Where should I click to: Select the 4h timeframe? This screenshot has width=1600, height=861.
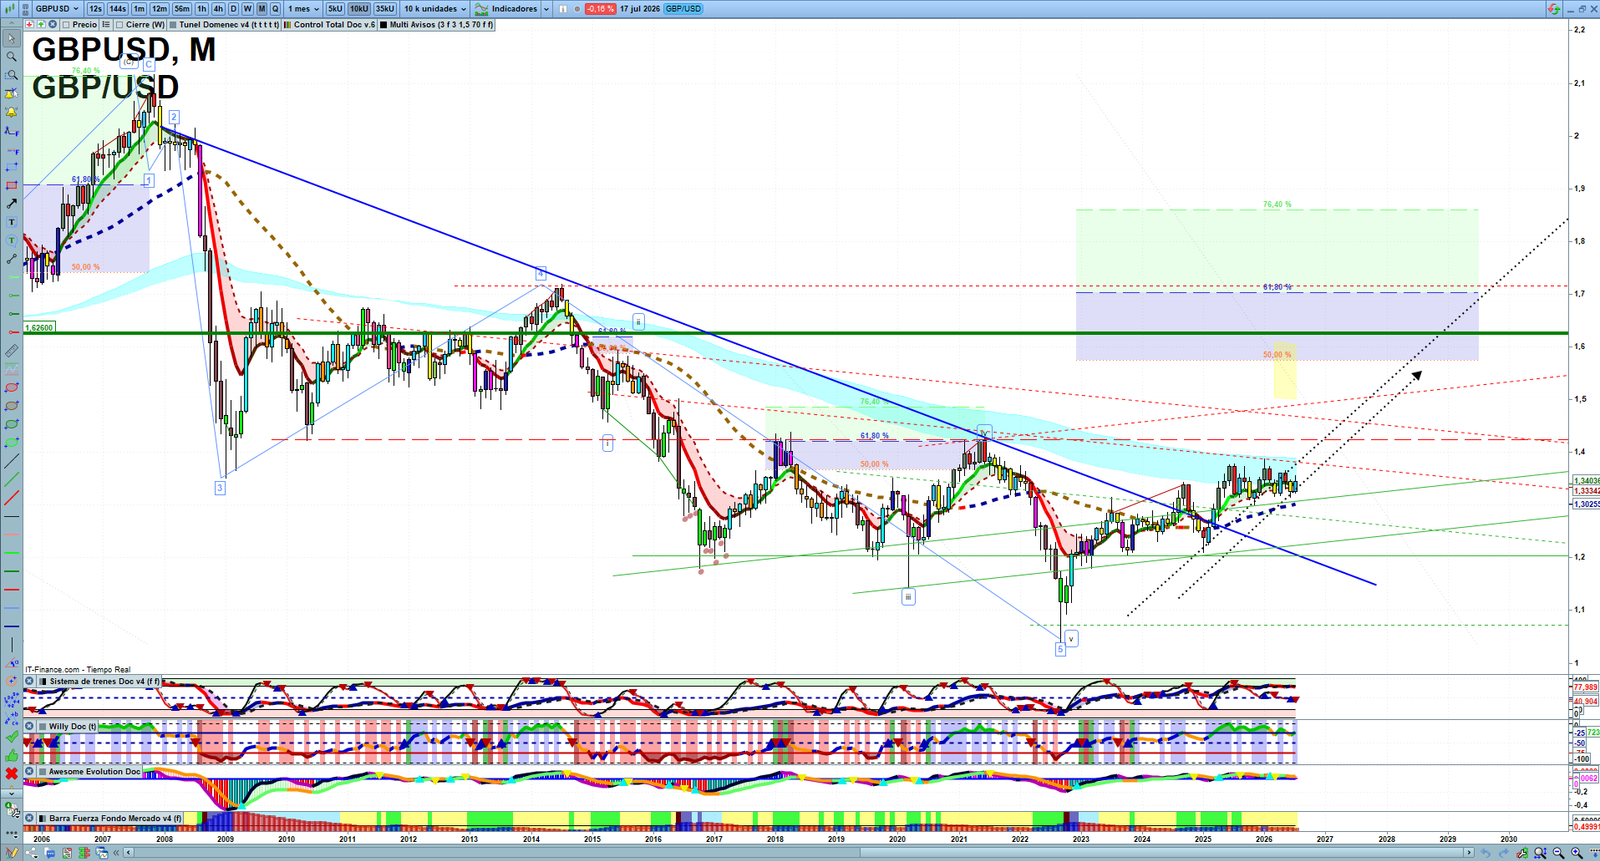click(x=218, y=8)
